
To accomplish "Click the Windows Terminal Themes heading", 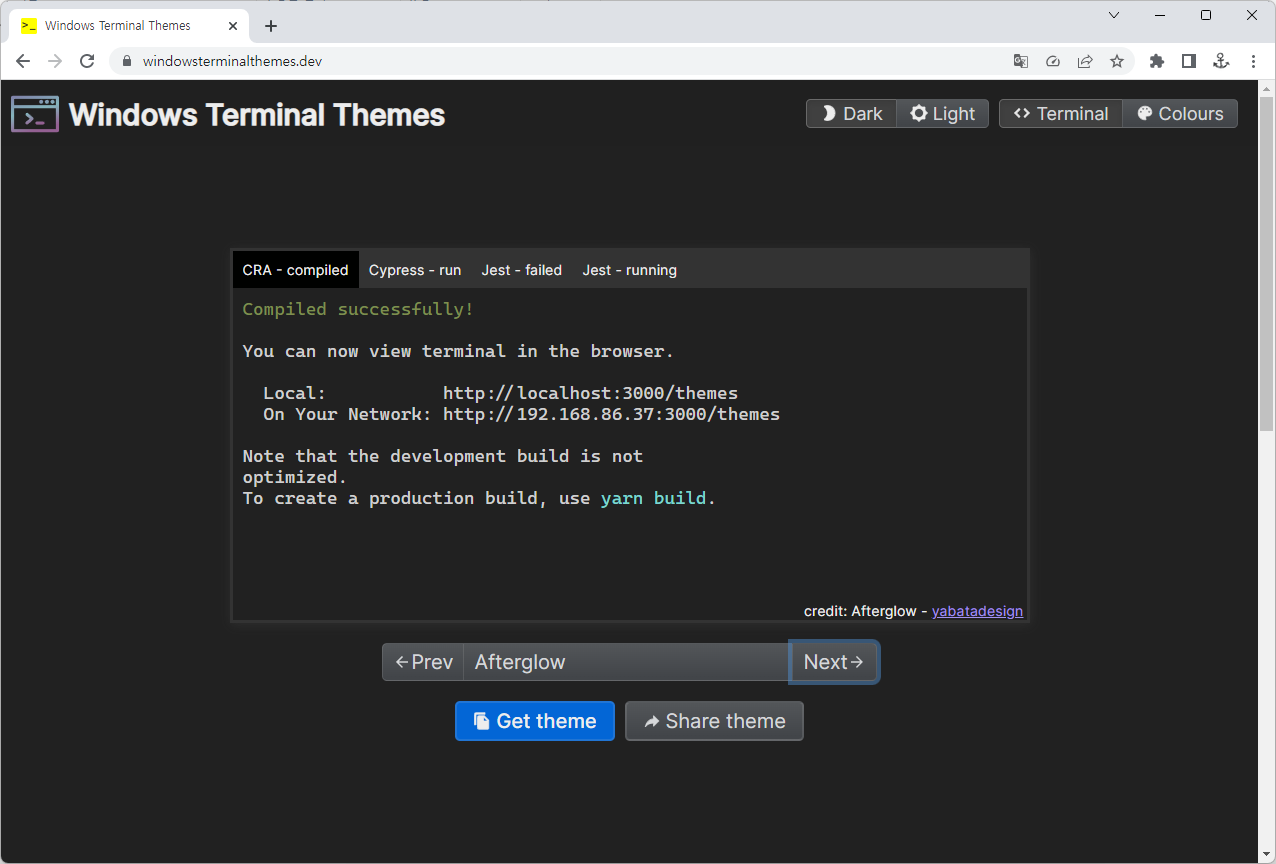I will (x=257, y=115).
